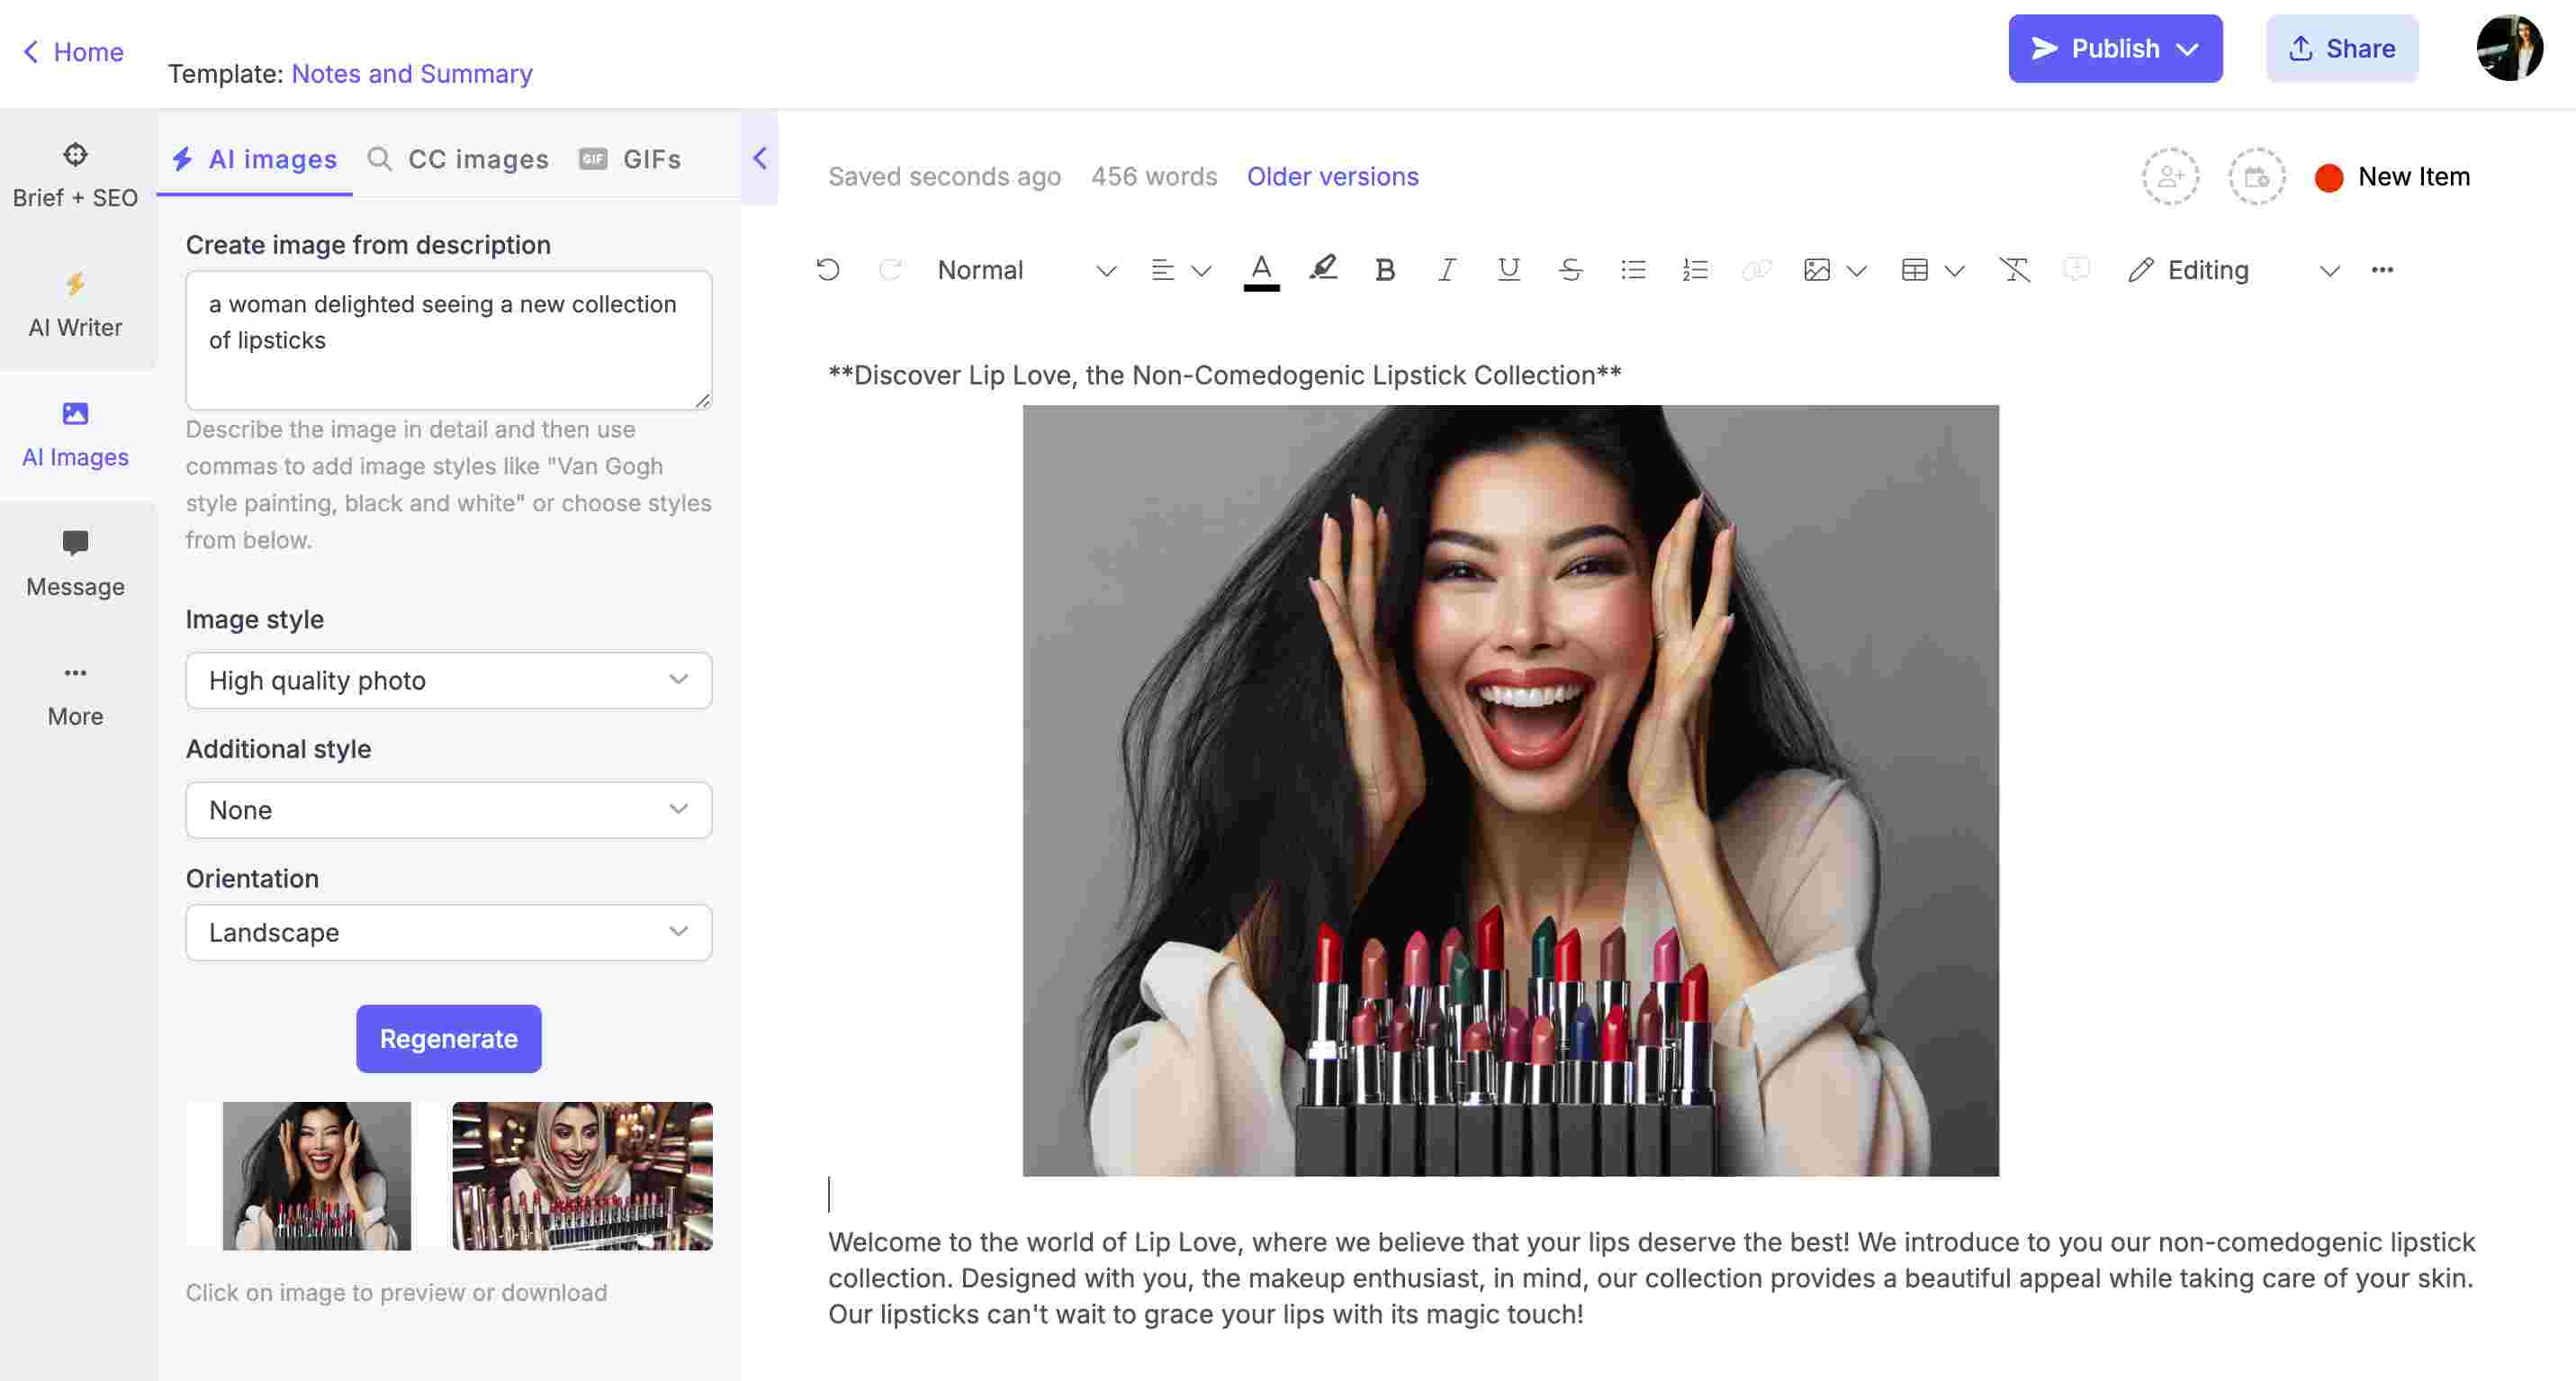Open the more options ellipsis in toolbar
The image size is (2576, 1381).
click(x=2382, y=270)
